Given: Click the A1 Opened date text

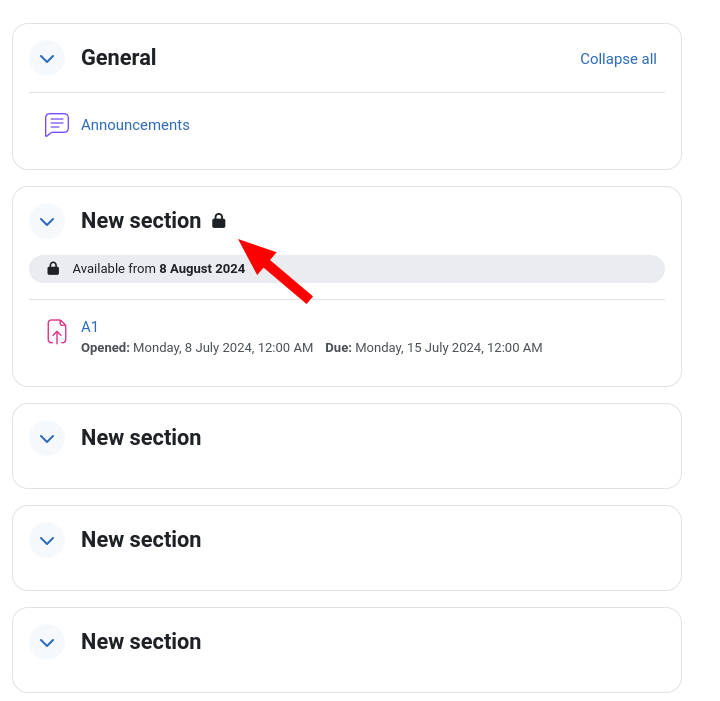Looking at the screenshot, I should coord(197,348).
